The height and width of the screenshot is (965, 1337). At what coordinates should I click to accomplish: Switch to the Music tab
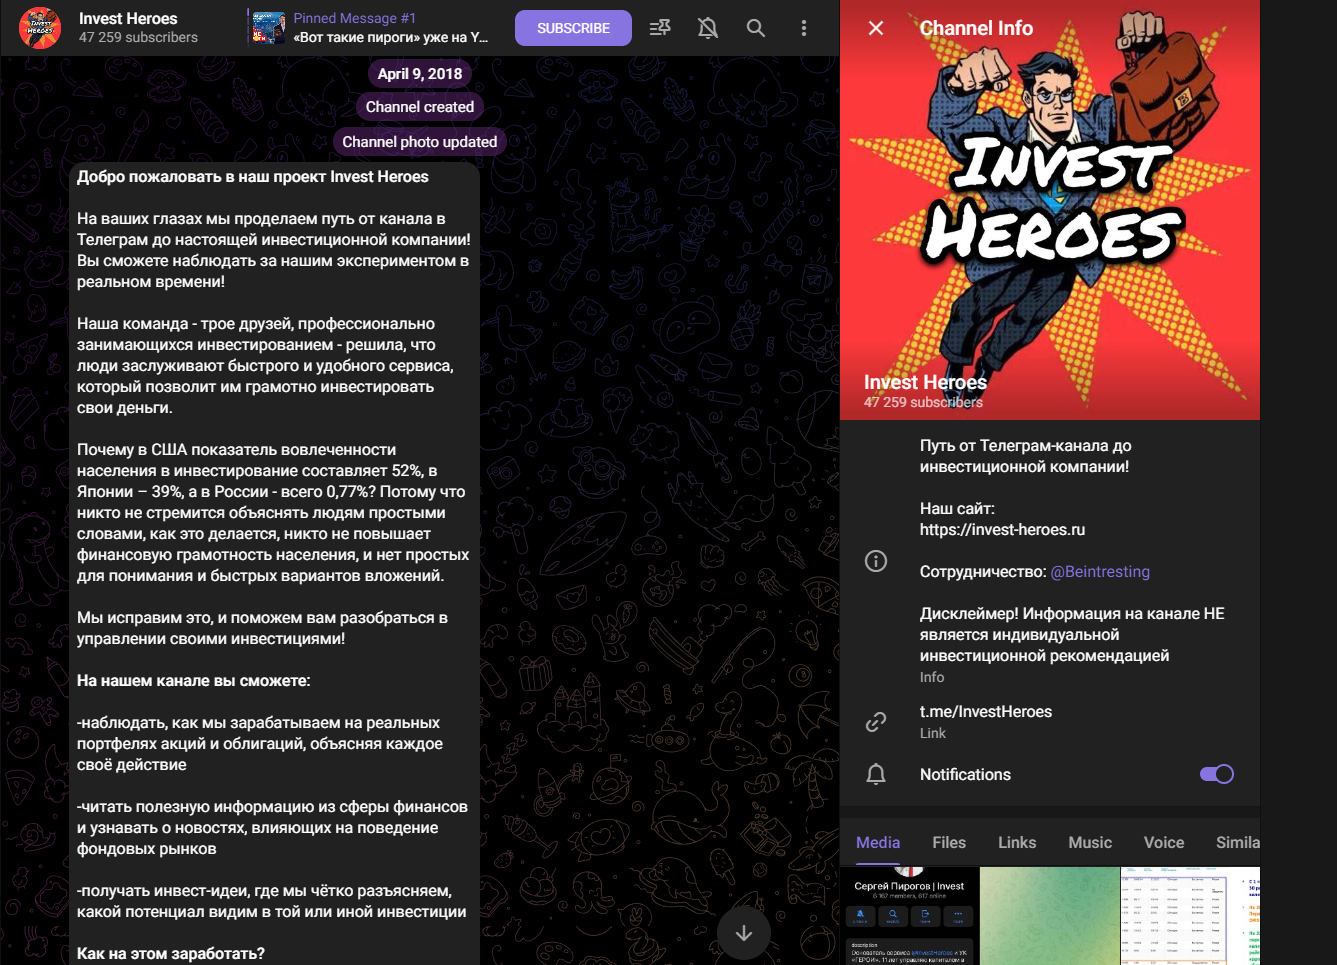click(1090, 843)
